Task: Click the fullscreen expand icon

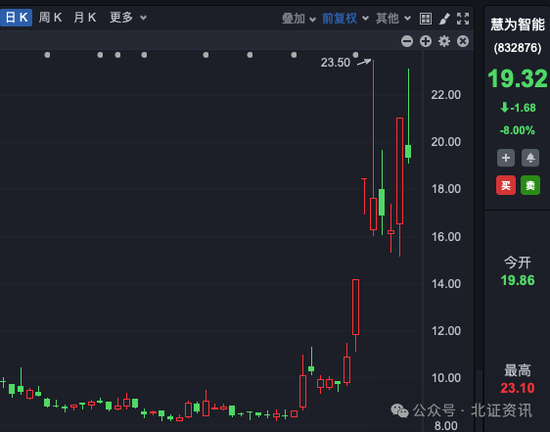Action: click(463, 19)
